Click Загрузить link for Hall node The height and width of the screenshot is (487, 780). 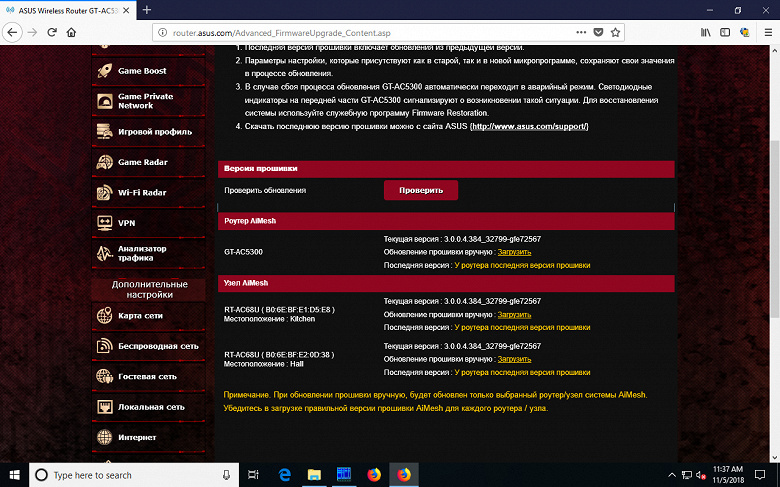(514, 359)
